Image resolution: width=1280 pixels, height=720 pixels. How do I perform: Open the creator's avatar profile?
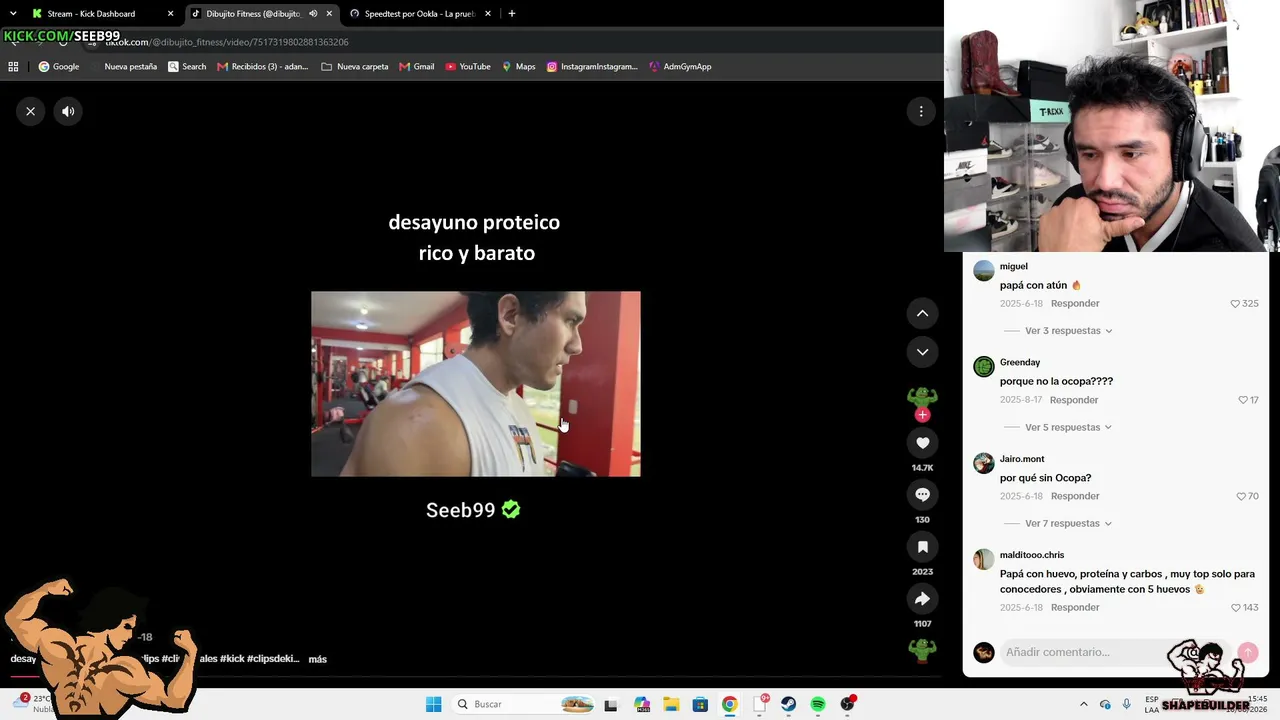922,399
